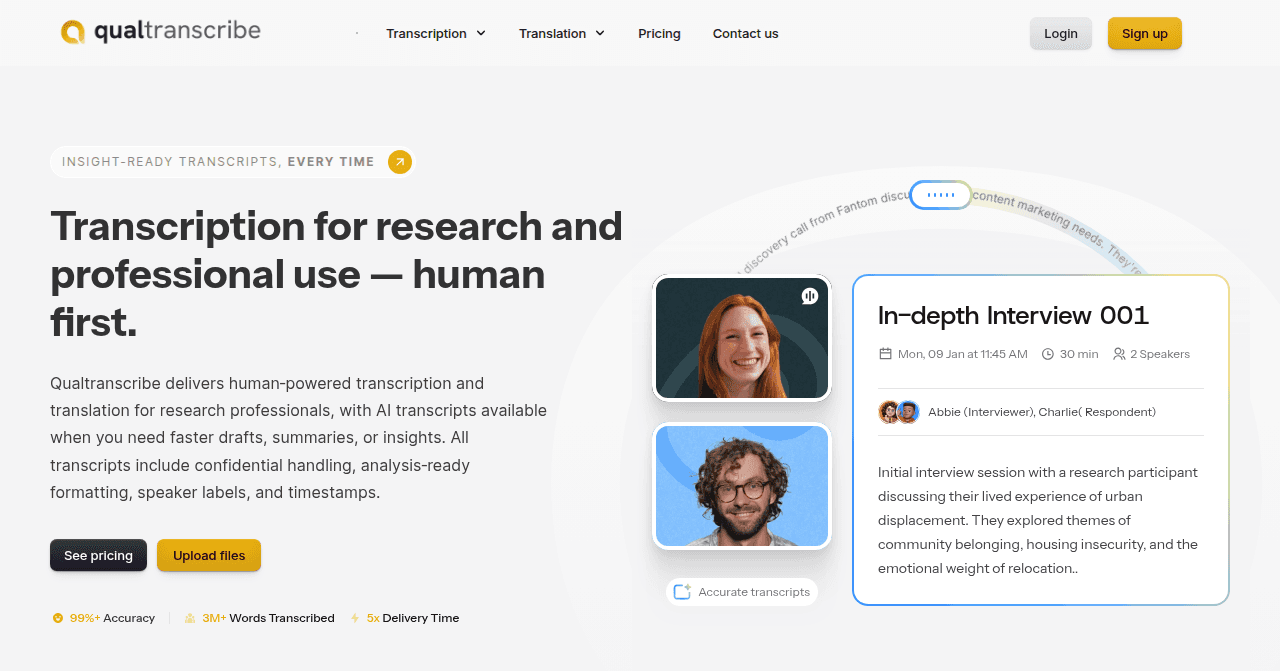1280x671 pixels.
Task: Click the Accurate transcripts sparkle icon
Action: (682, 592)
